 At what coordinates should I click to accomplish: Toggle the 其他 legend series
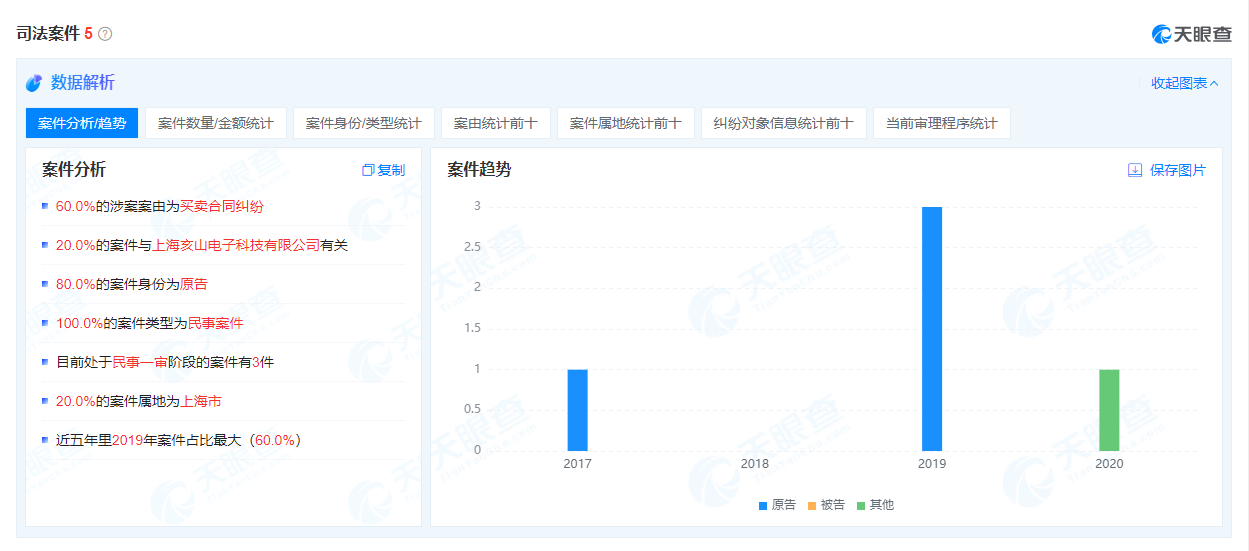875,505
